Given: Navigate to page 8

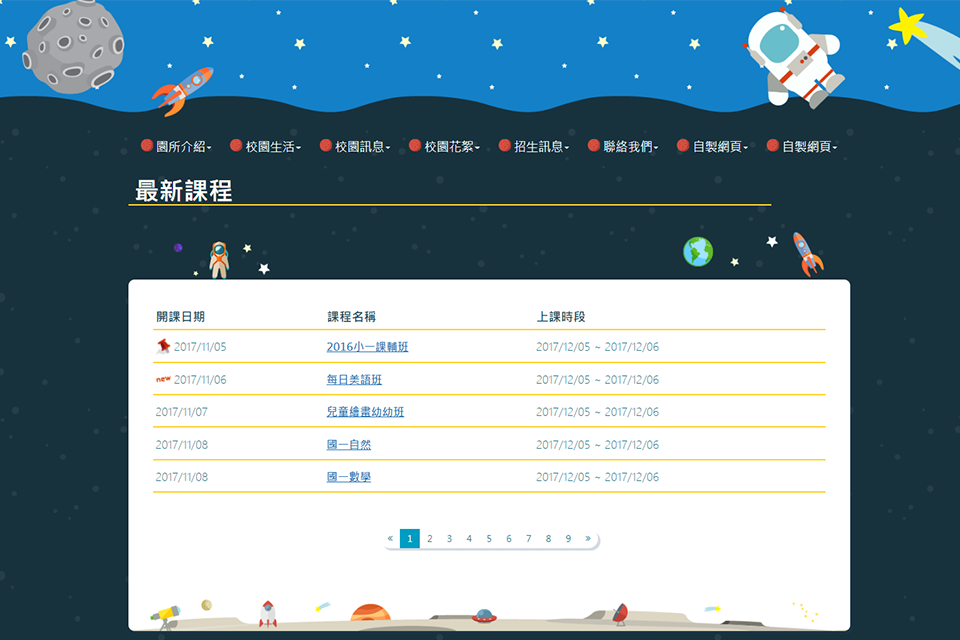Looking at the screenshot, I should click(548, 538).
